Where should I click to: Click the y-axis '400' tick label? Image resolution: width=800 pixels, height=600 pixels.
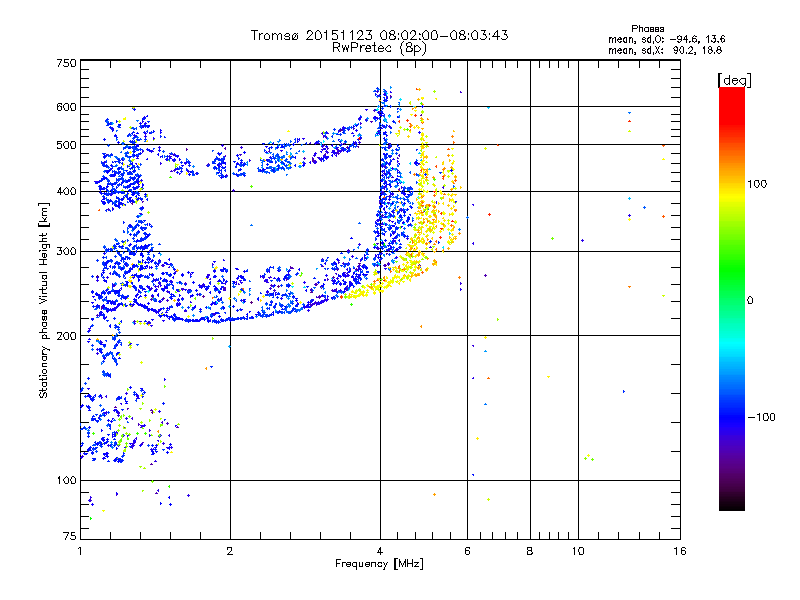66,192
